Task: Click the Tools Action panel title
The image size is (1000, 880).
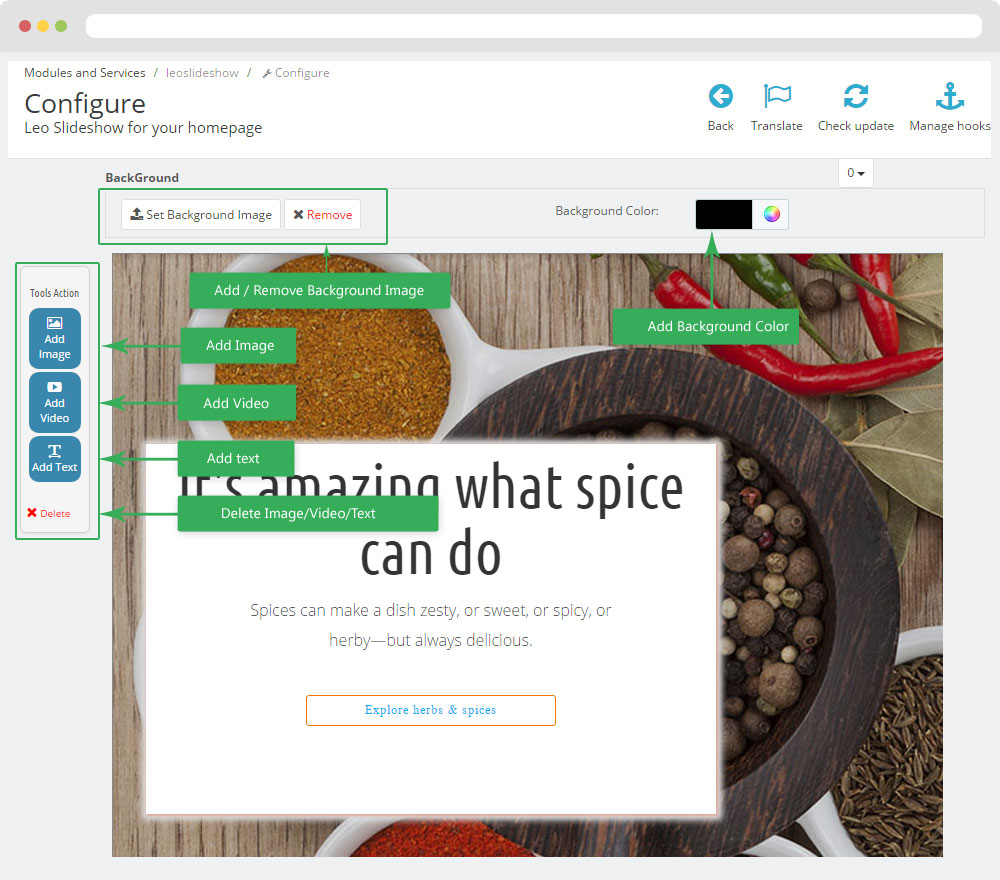Action: tap(54, 293)
